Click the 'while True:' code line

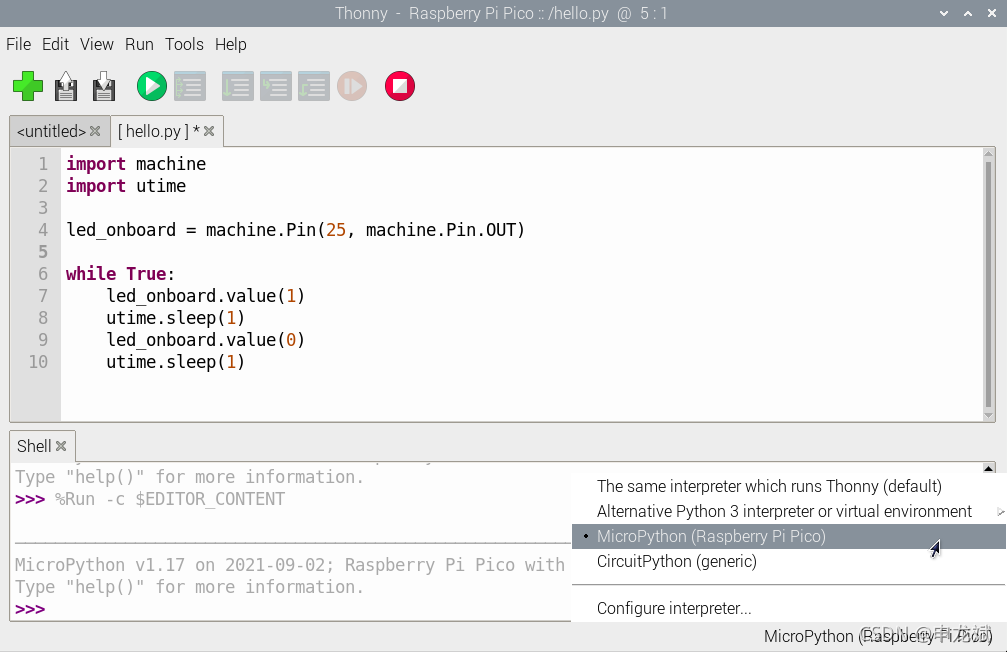tap(120, 274)
